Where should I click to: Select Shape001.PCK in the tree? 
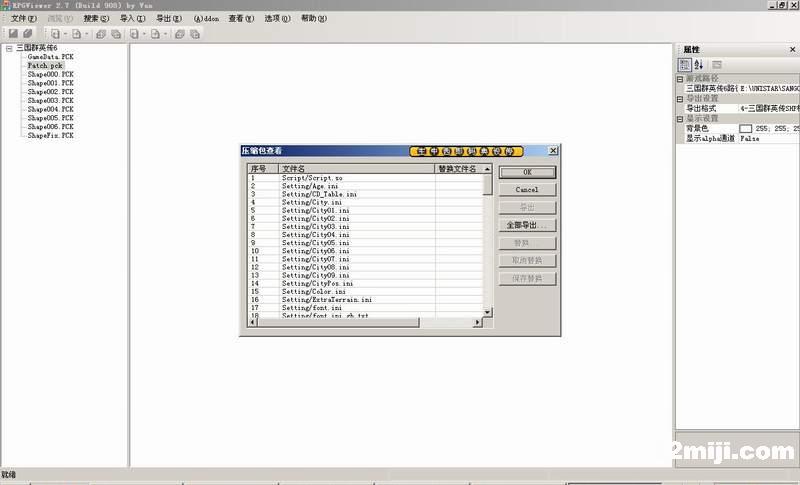(x=51, y=83)
